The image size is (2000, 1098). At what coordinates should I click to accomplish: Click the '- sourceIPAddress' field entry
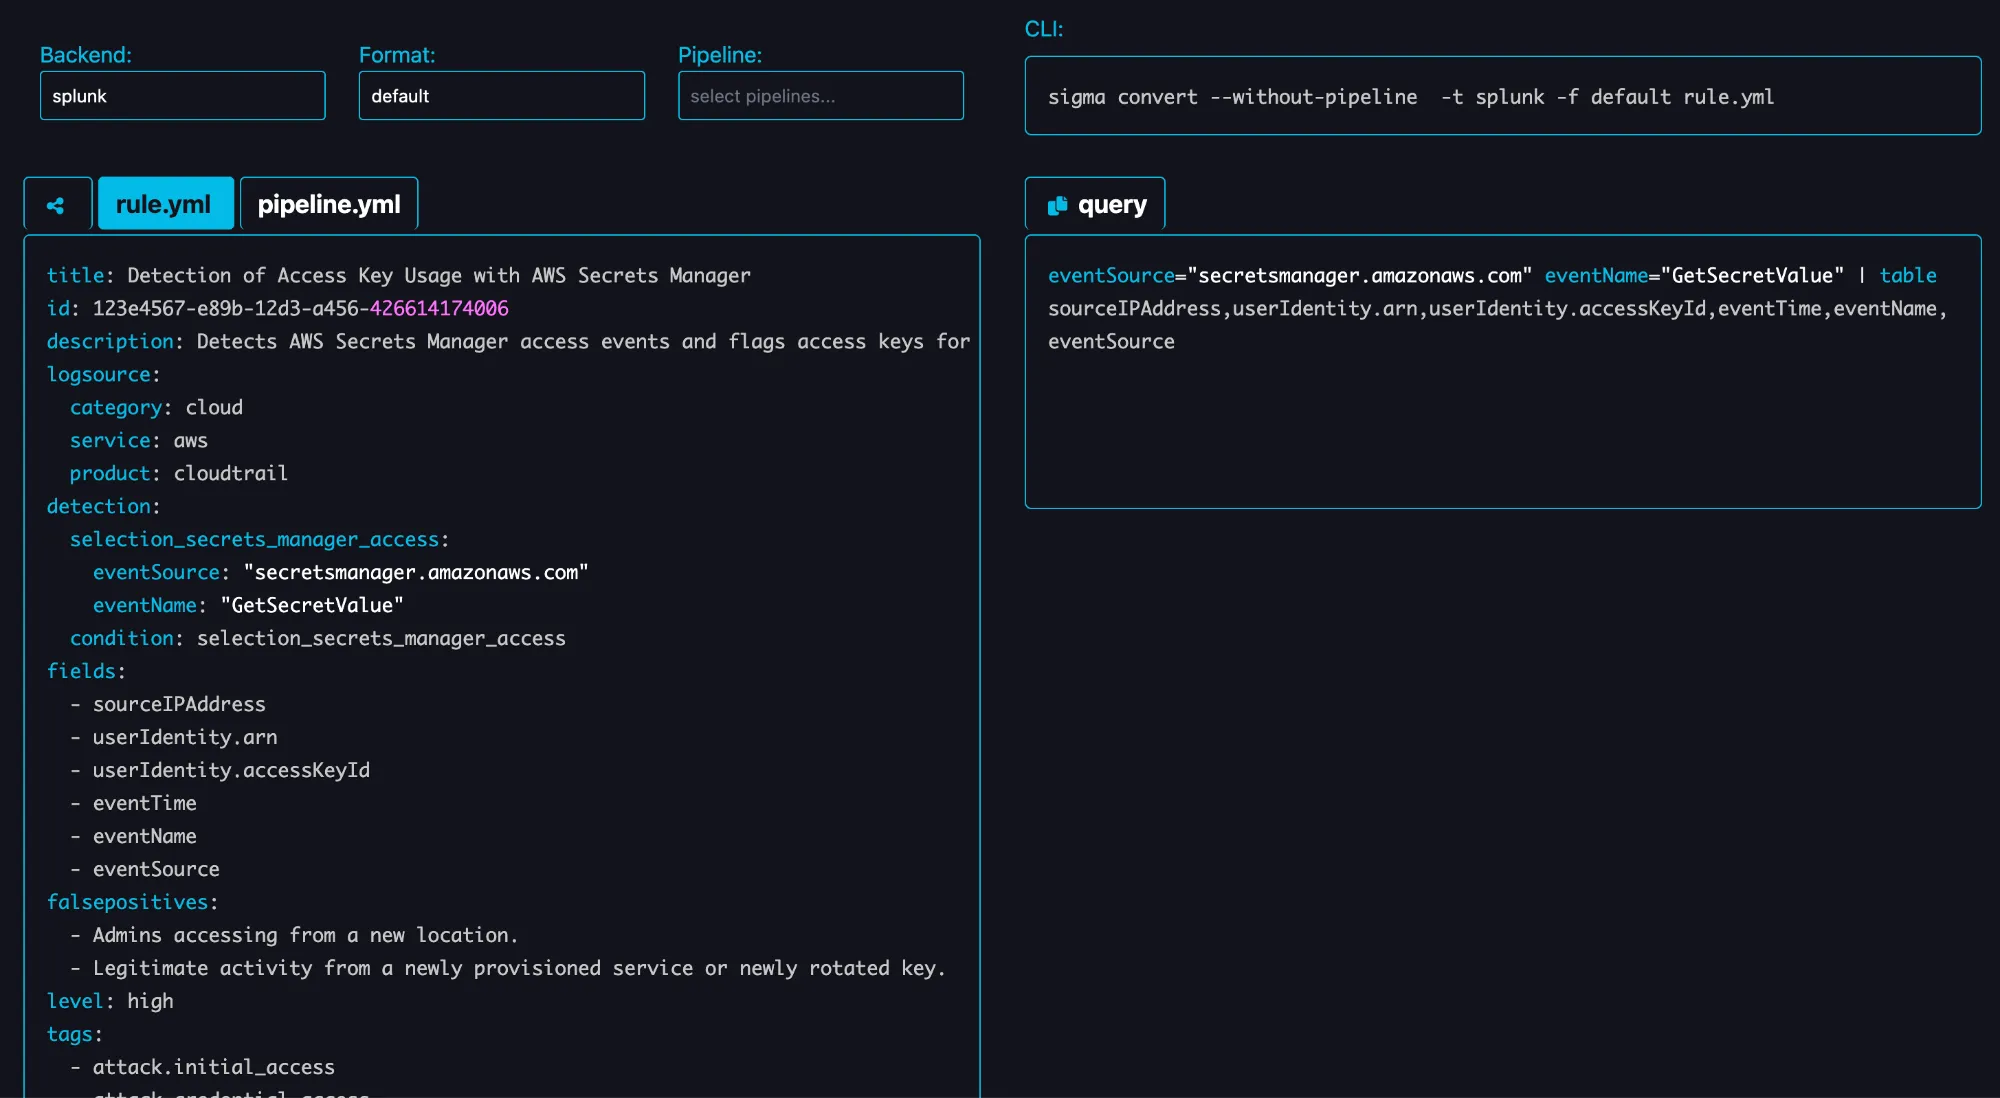[x=168, y=704]
